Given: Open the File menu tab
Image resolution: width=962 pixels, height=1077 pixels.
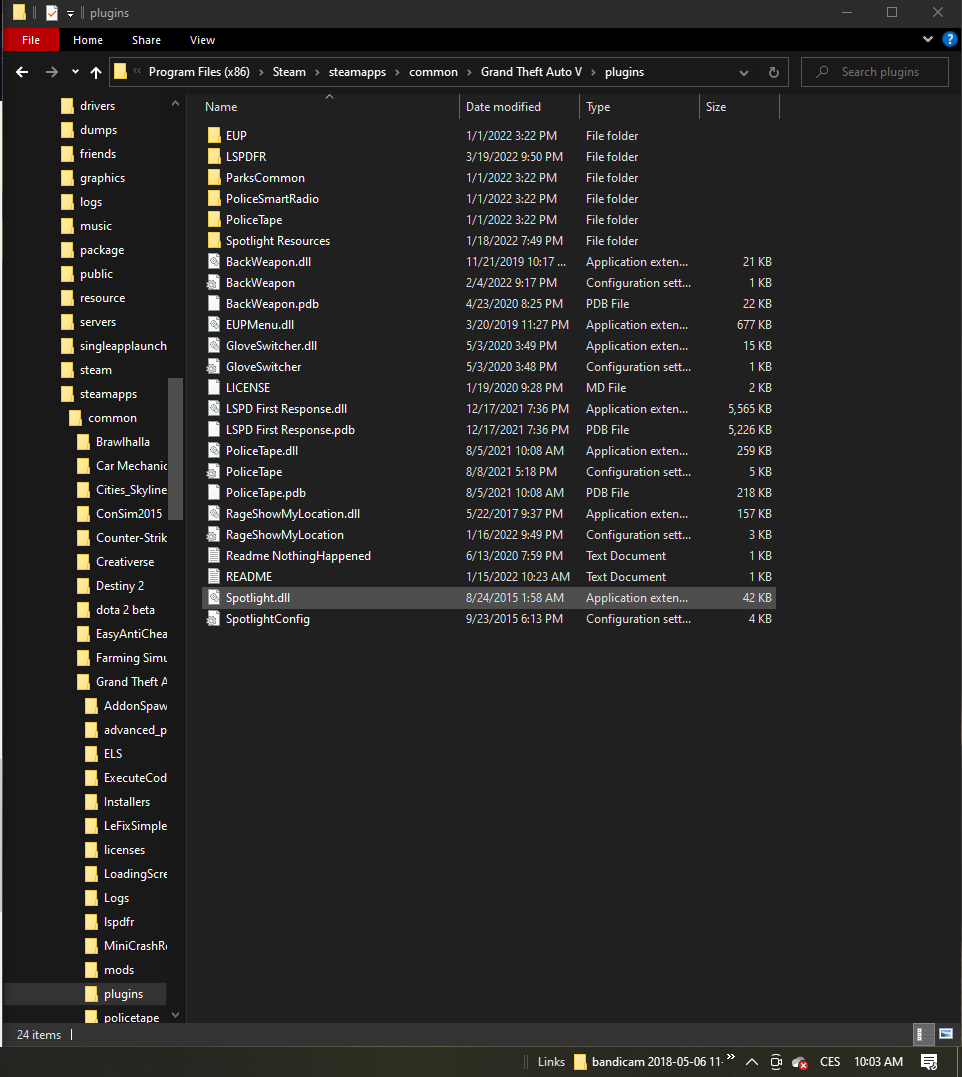Looking at the screenshot, I should pos(31,40).
